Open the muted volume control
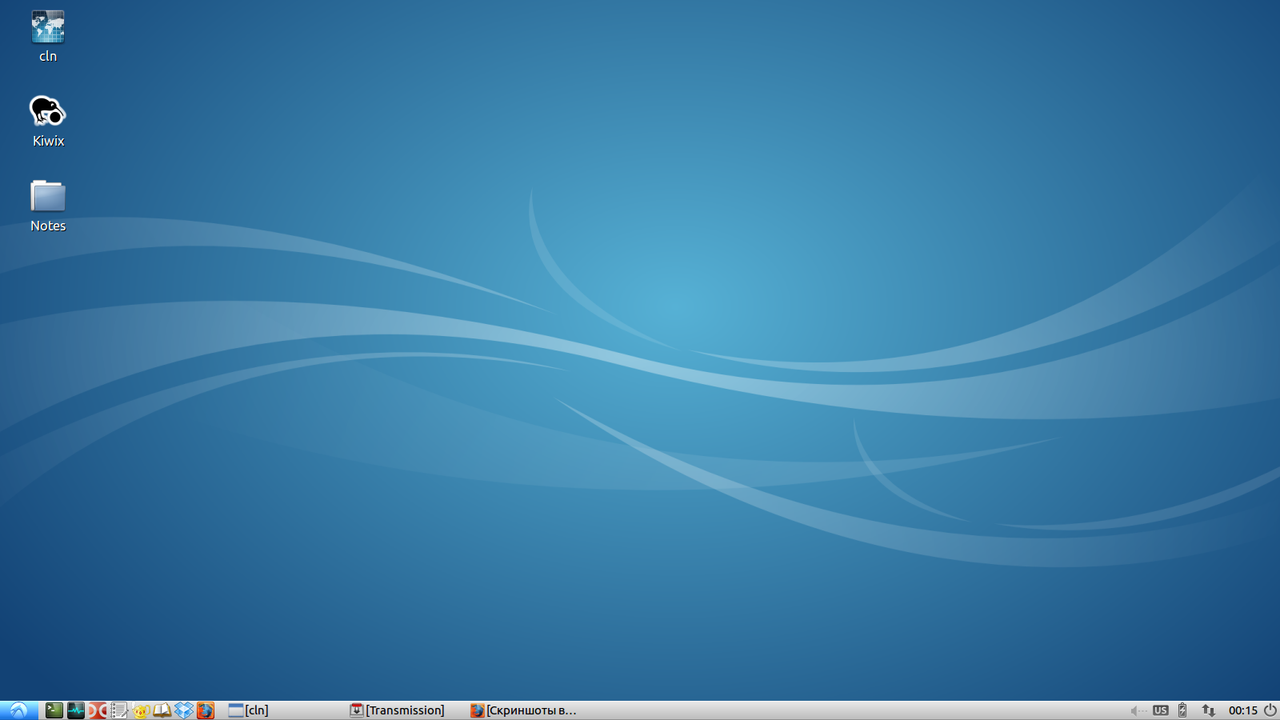The image size is (1280, 720). click(x=1138, y=710)
